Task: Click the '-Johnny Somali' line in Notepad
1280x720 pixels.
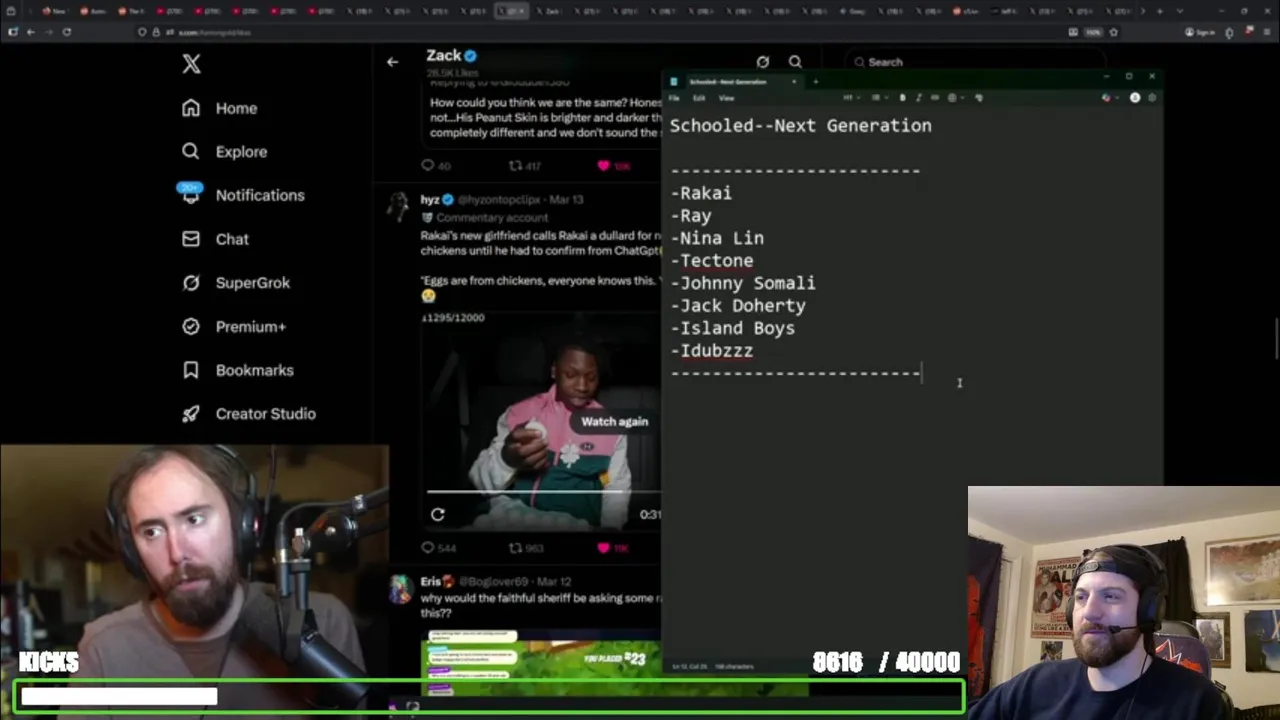Action: [743, 283]
